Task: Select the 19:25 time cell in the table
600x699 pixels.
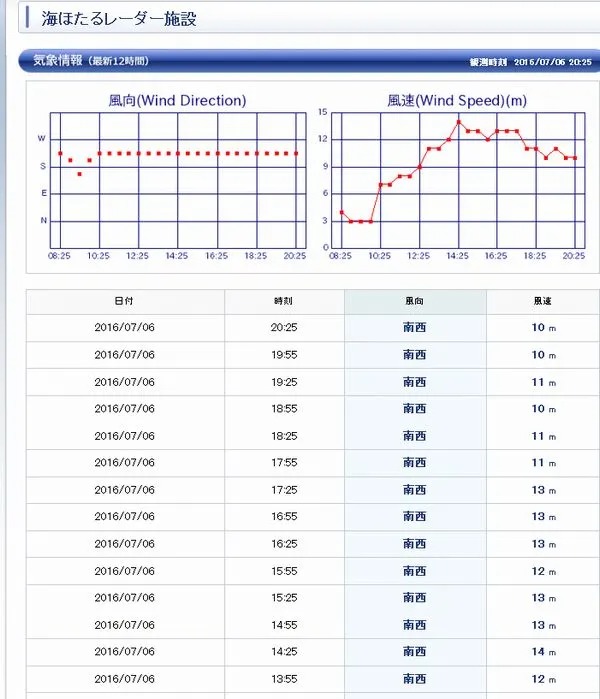Action: tap(284, 382)
